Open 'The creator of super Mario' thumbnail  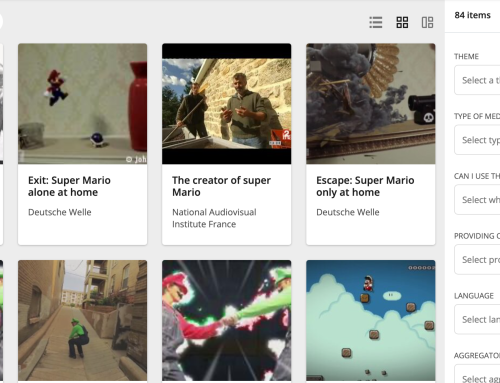(227, 104)
